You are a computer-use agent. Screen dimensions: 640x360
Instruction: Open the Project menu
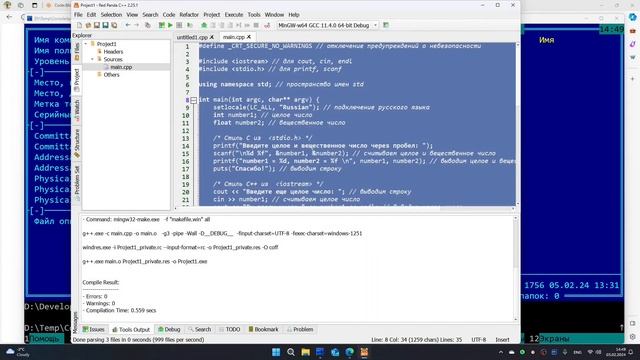[x=211, y=15]
